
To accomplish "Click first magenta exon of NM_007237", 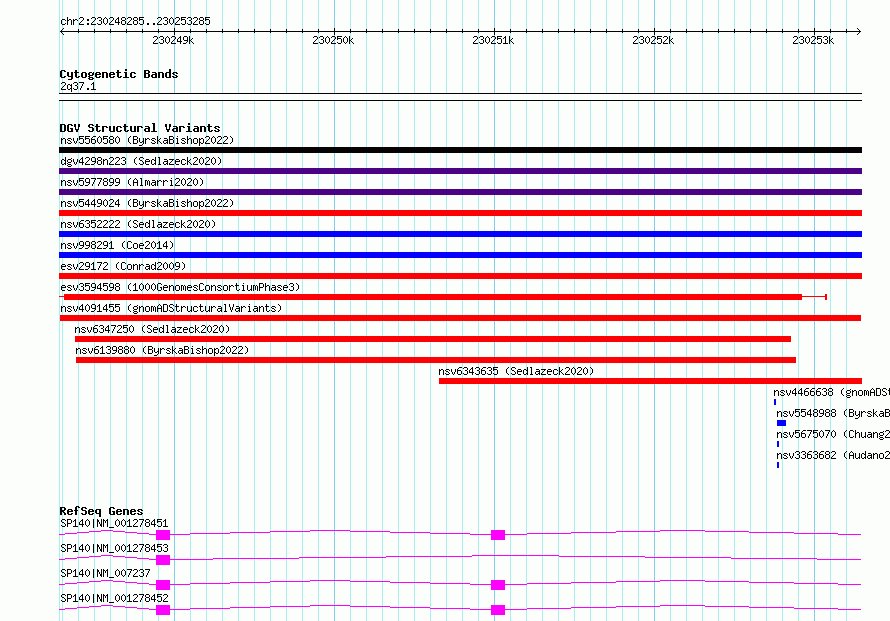I will (163, 585).
